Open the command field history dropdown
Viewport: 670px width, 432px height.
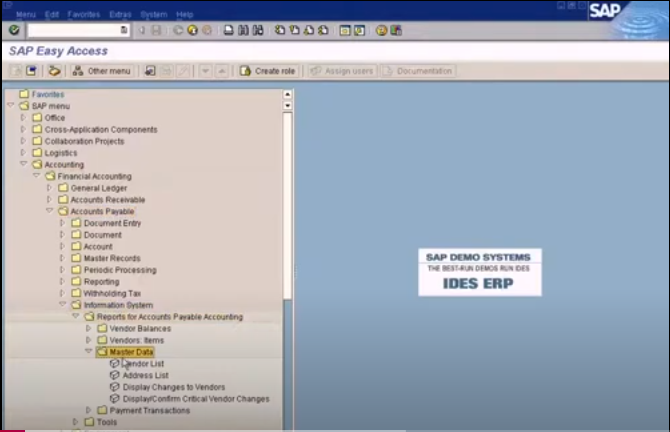(x=124, y=30)
